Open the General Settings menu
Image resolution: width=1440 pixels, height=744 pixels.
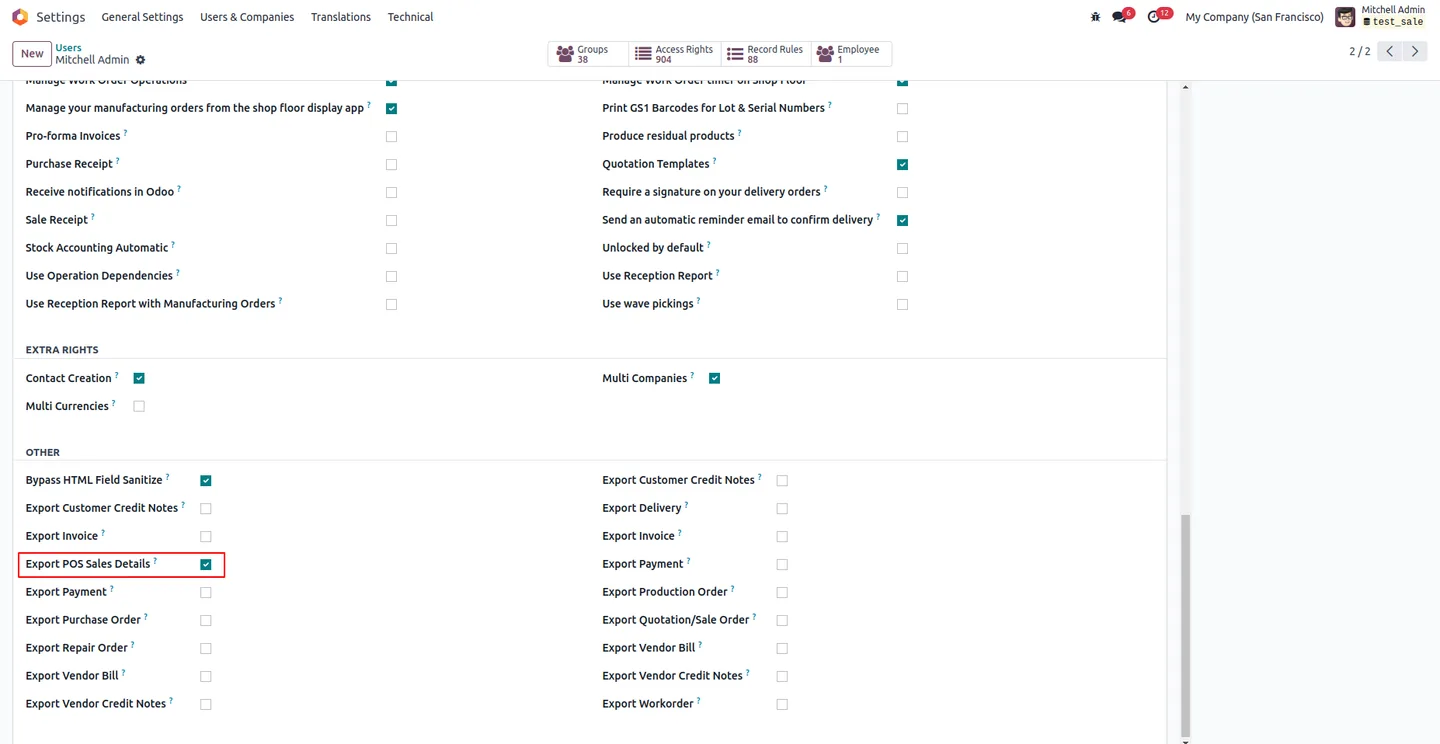tap(142, 17)
